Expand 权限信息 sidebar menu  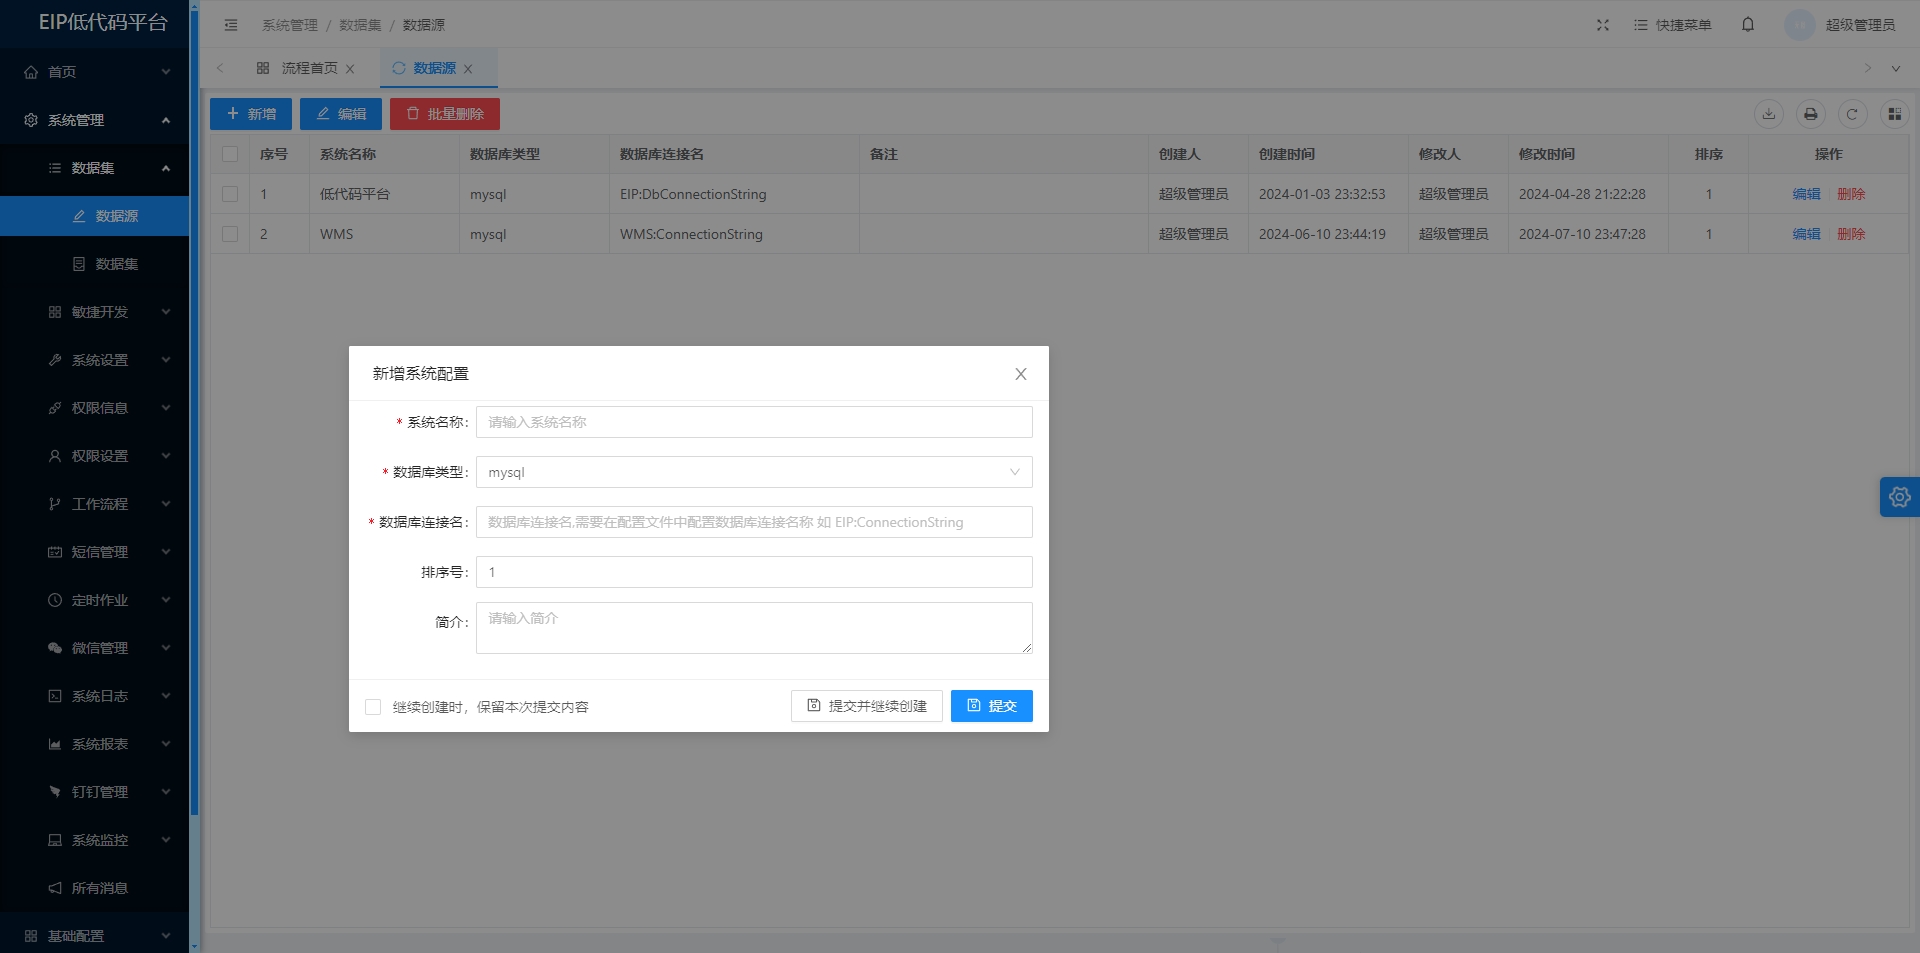click(95, 408)
